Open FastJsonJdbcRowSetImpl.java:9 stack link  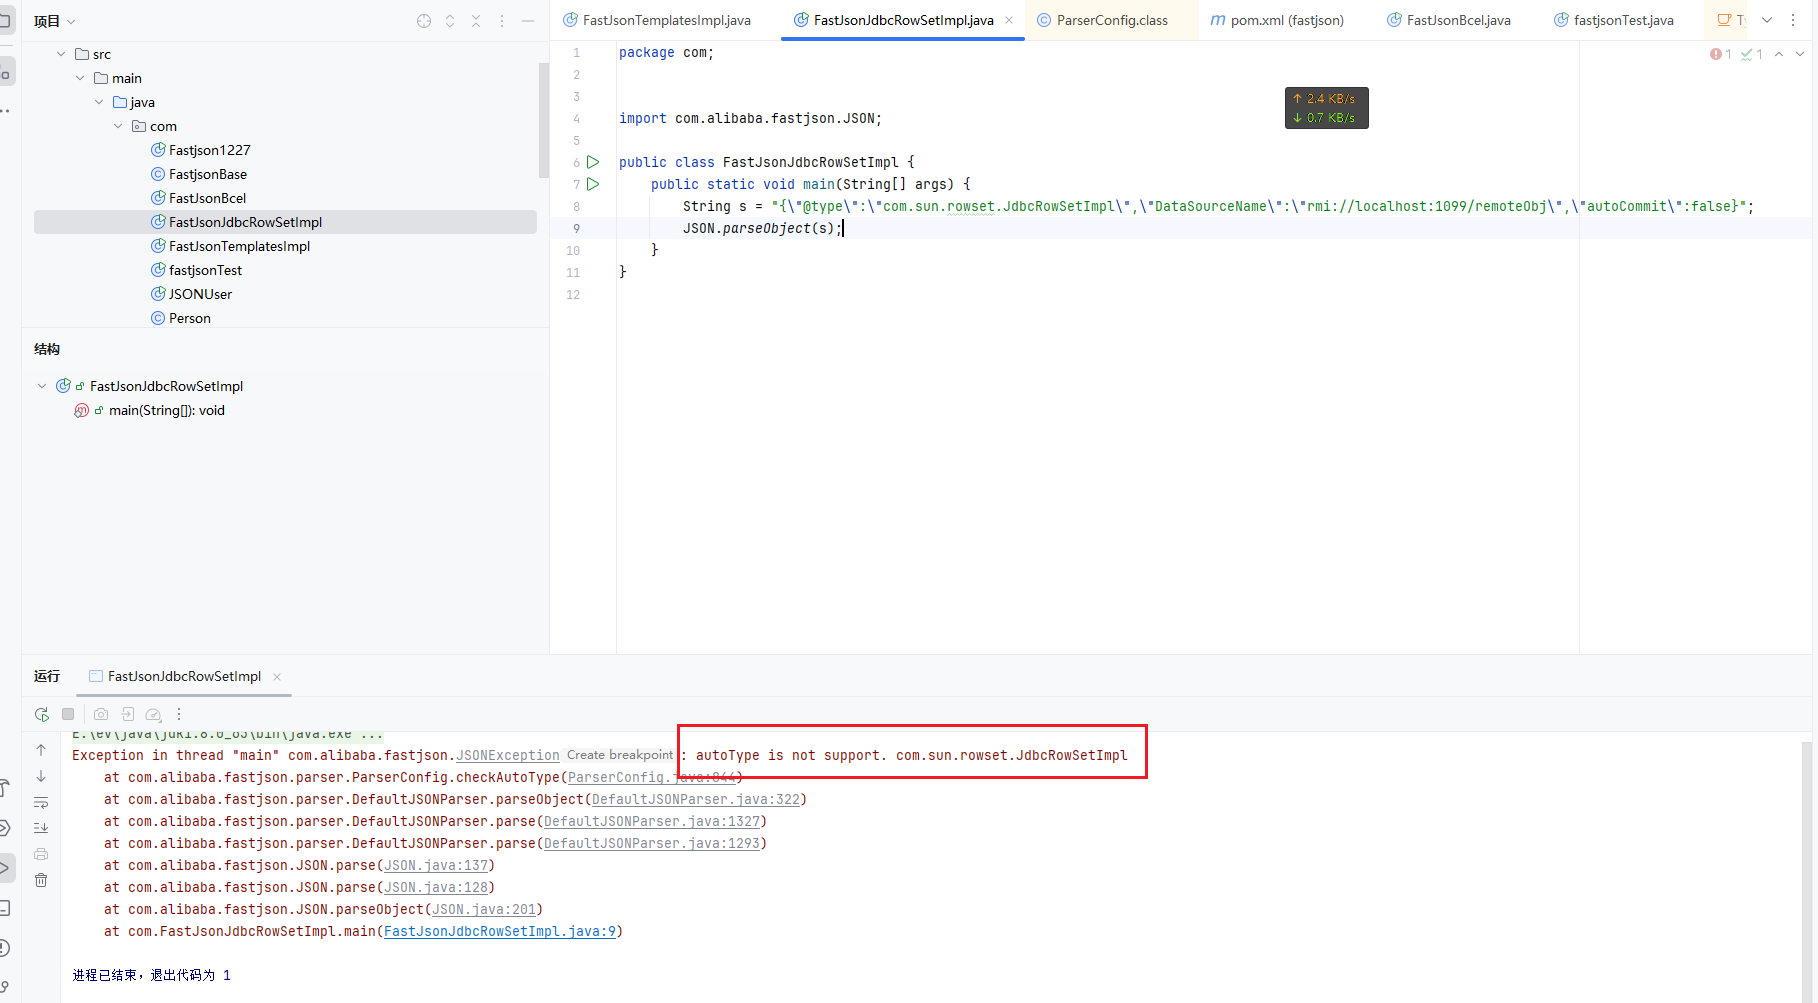500,932
